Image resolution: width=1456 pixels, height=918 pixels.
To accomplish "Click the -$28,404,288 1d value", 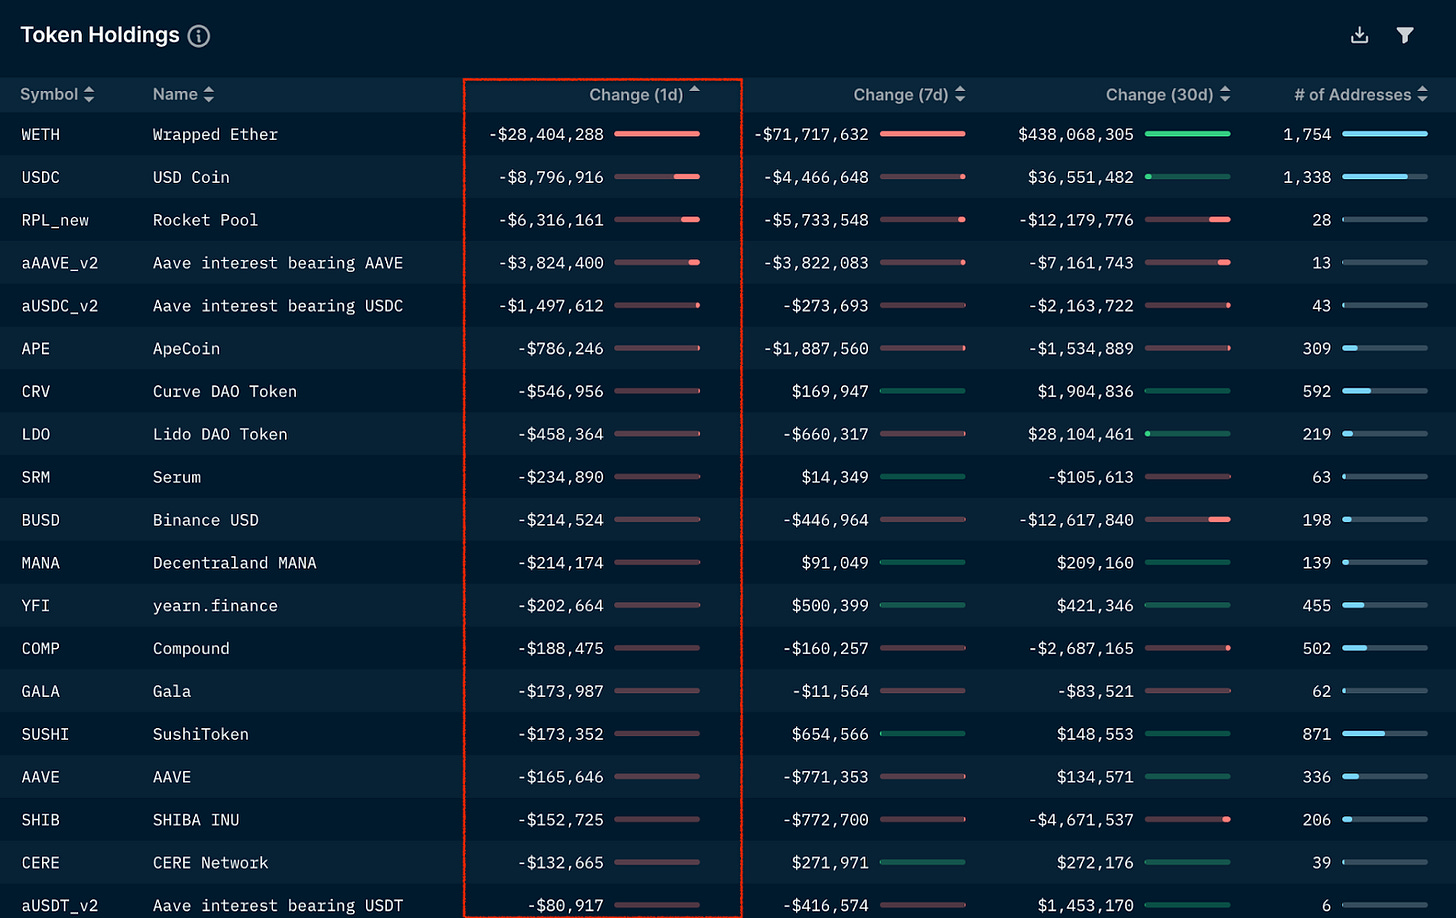I will (546, 134).
